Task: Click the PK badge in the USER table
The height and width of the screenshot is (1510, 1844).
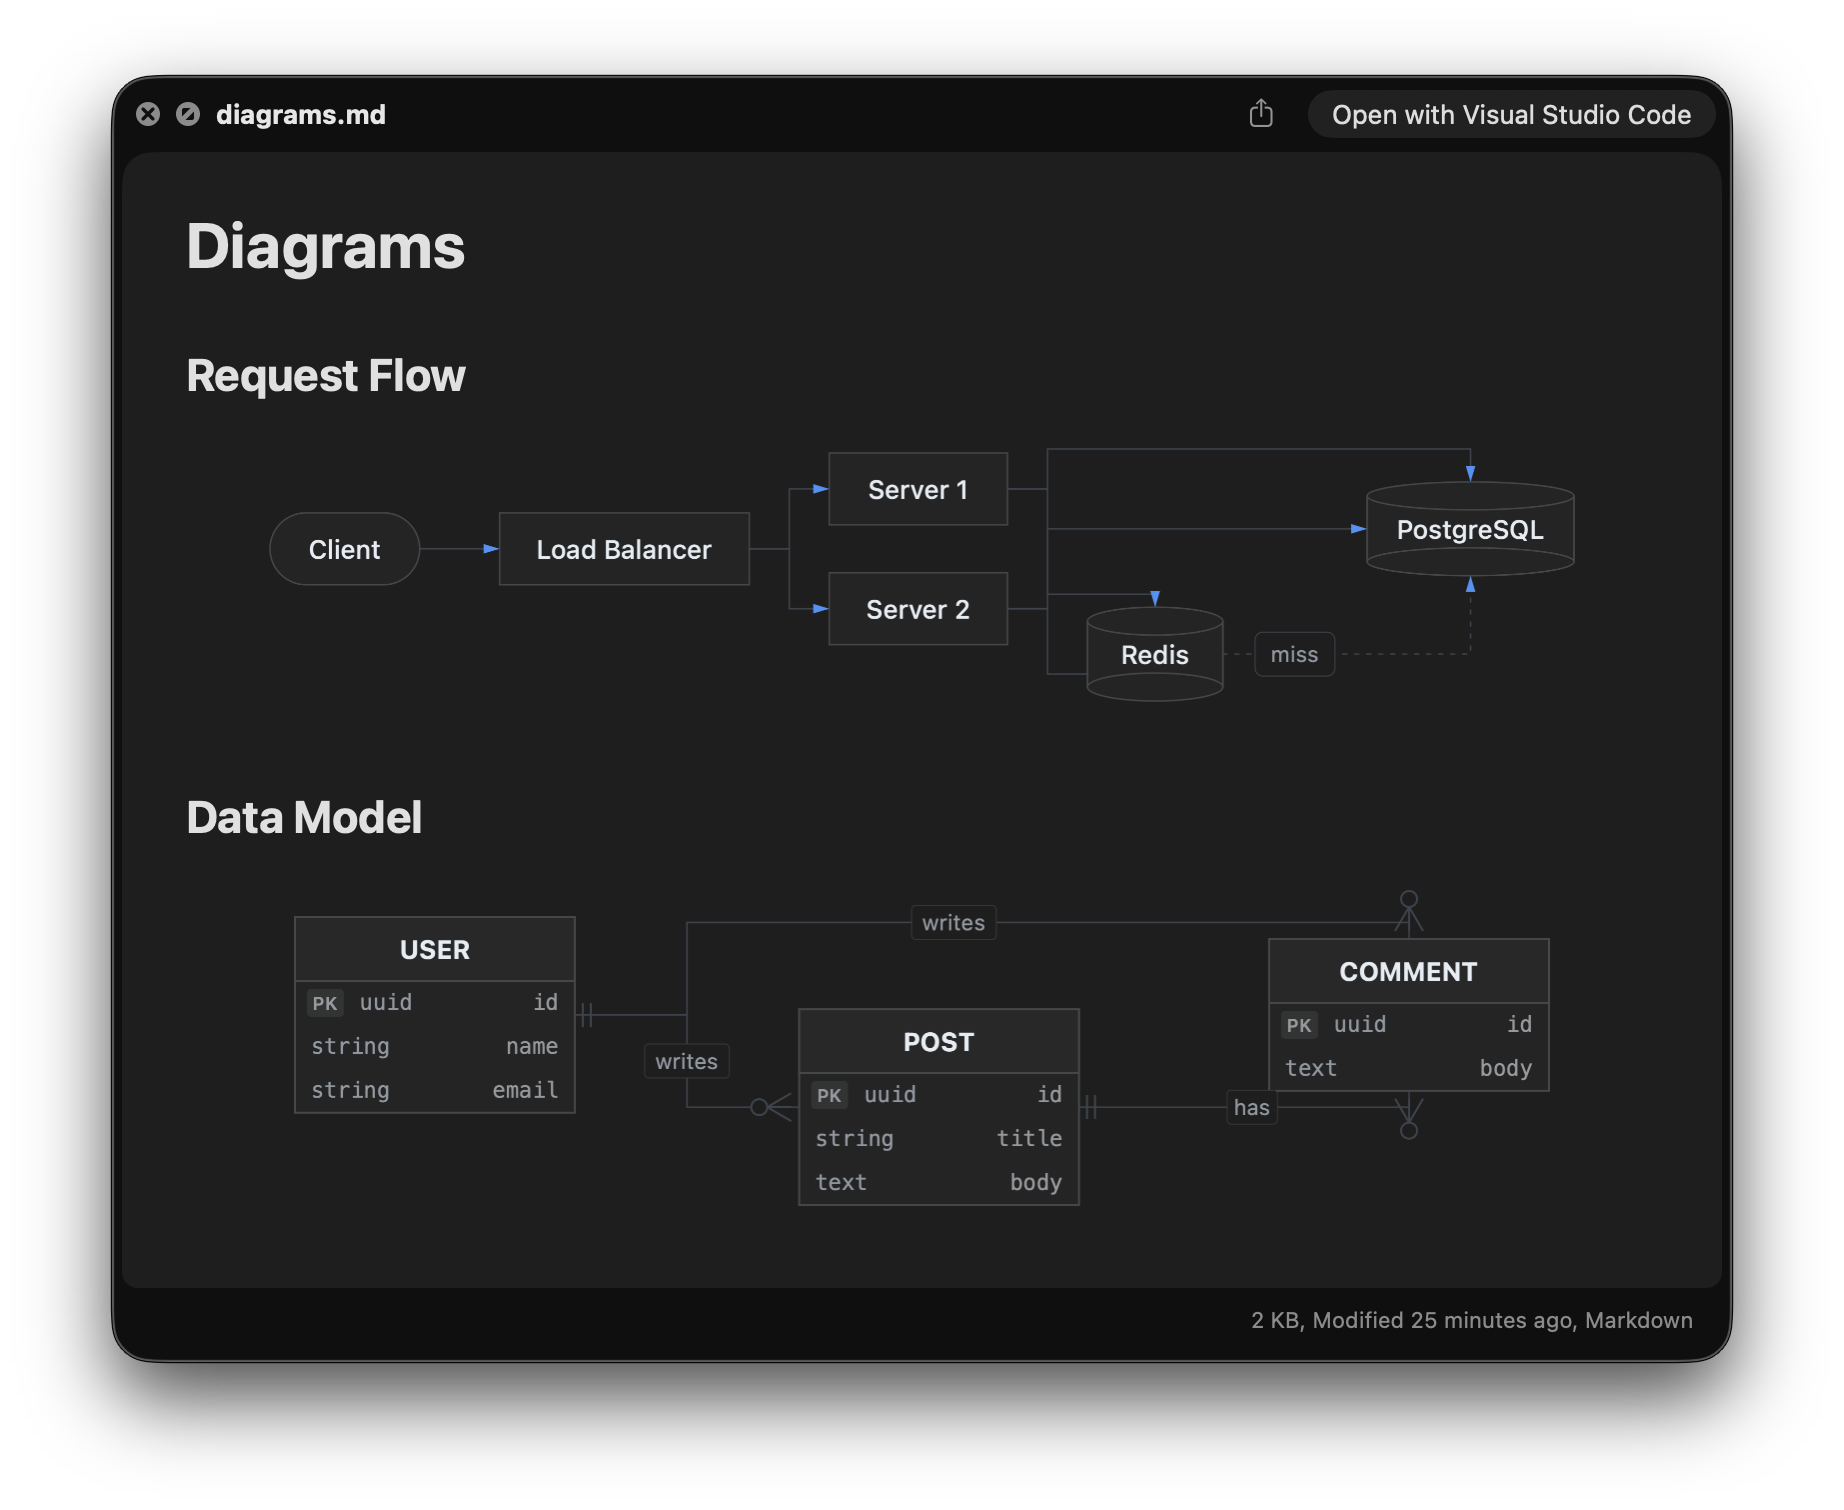Action: 323,1002
